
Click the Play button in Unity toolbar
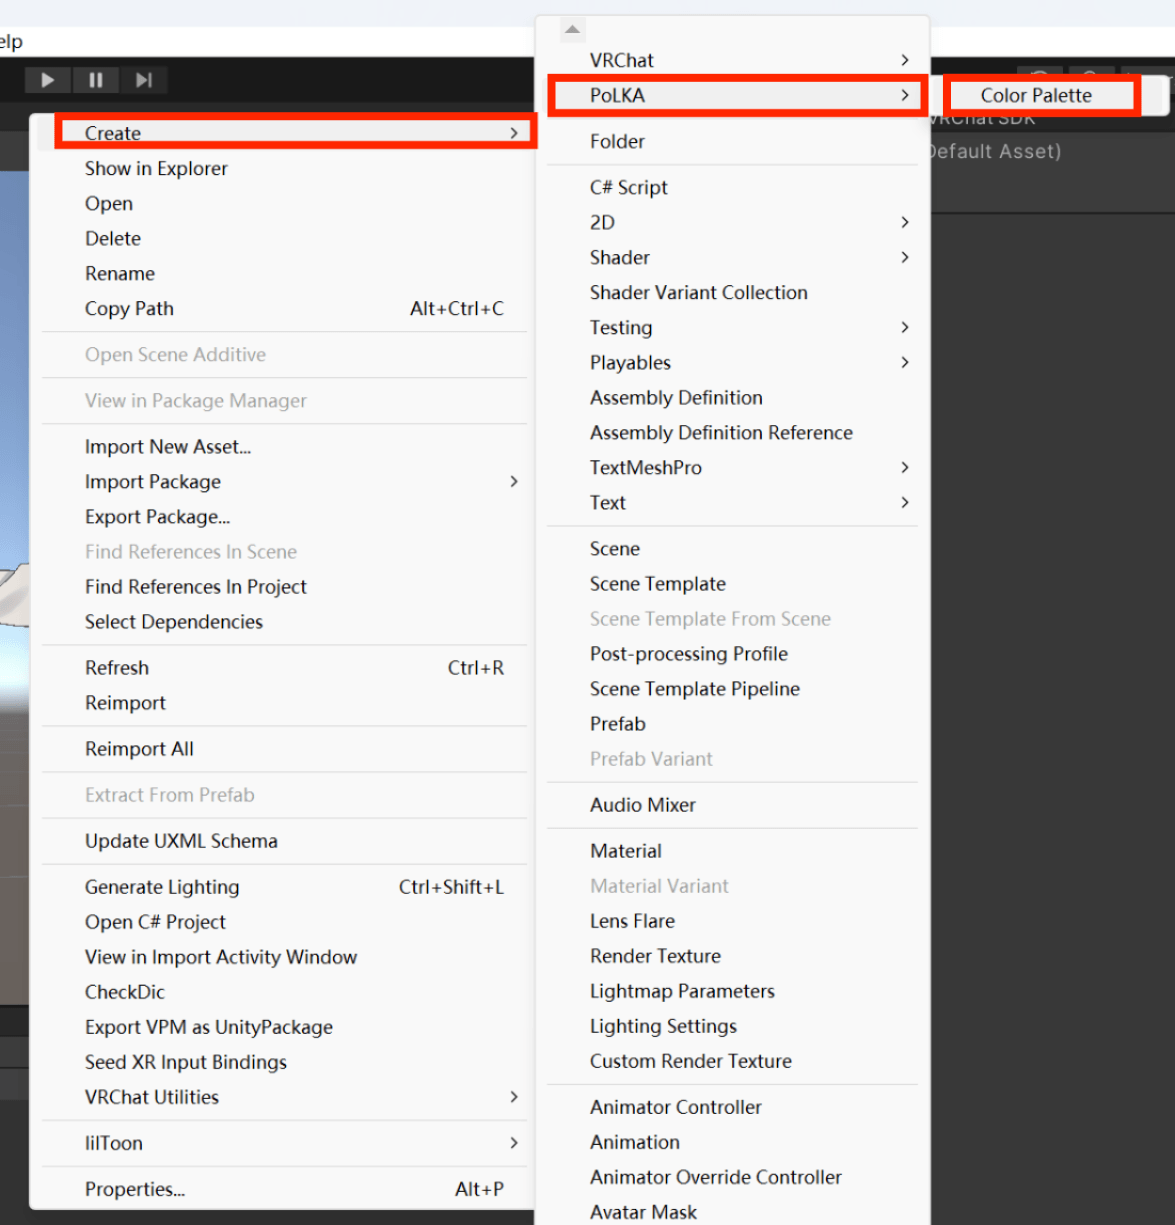click(47, 80)
